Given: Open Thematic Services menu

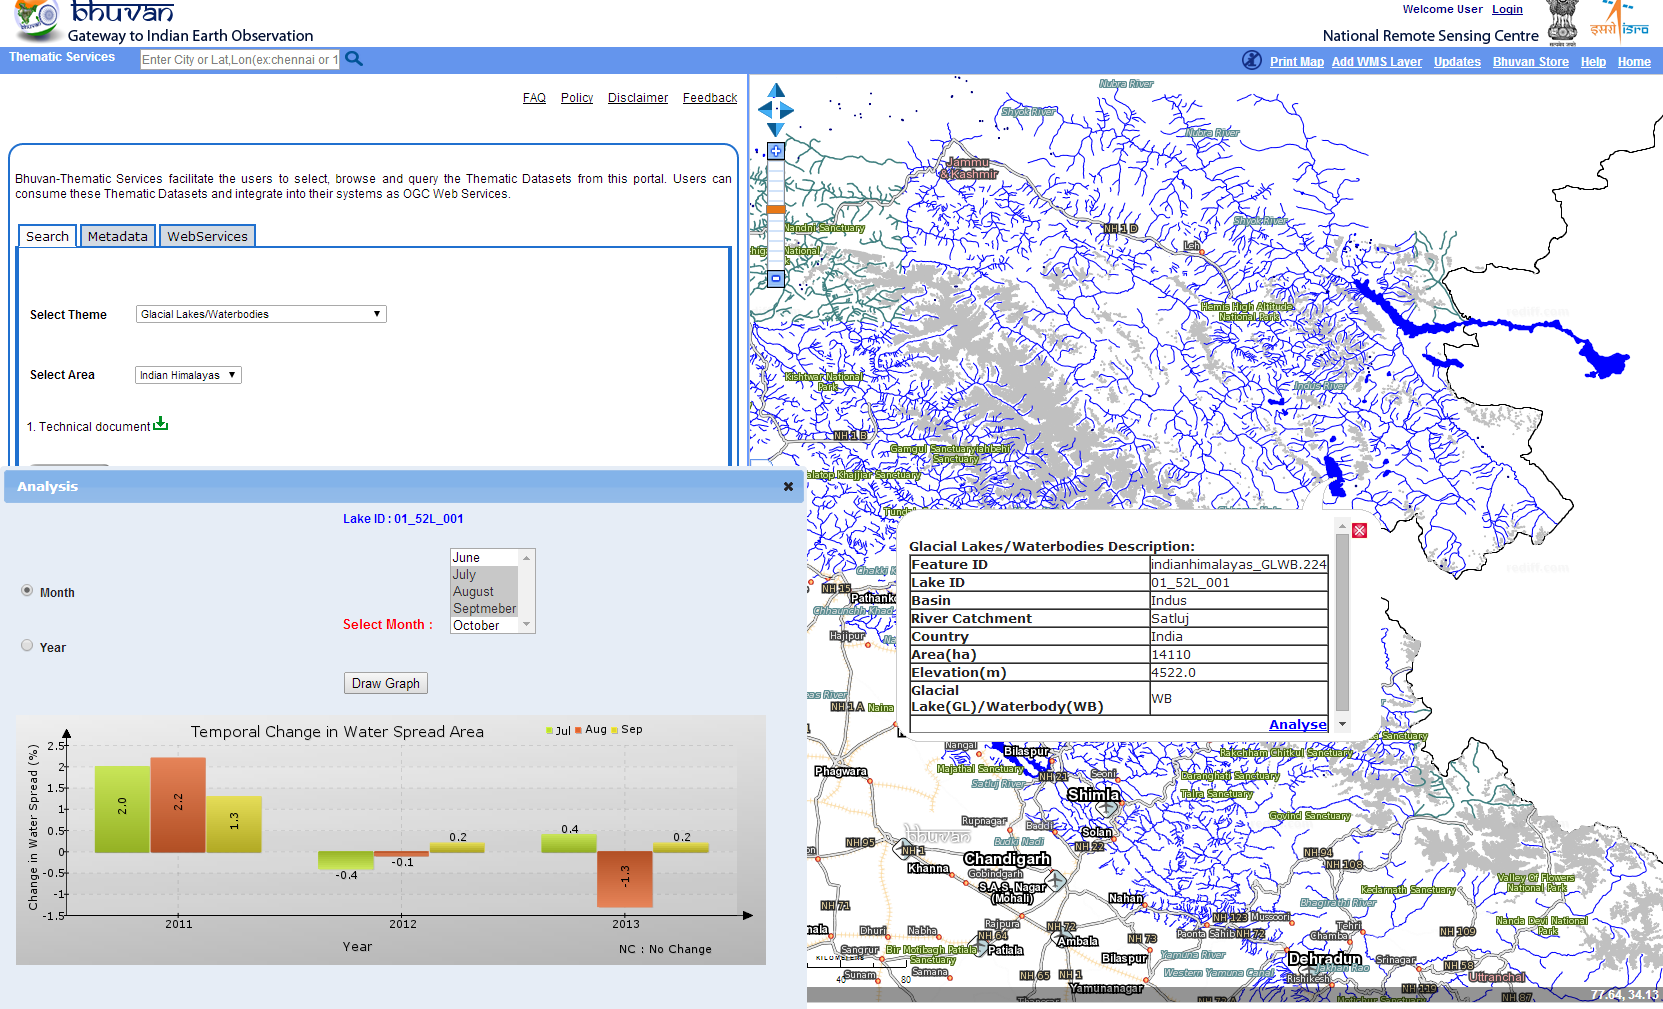Looking at the screenshot, I should (62, 57).
